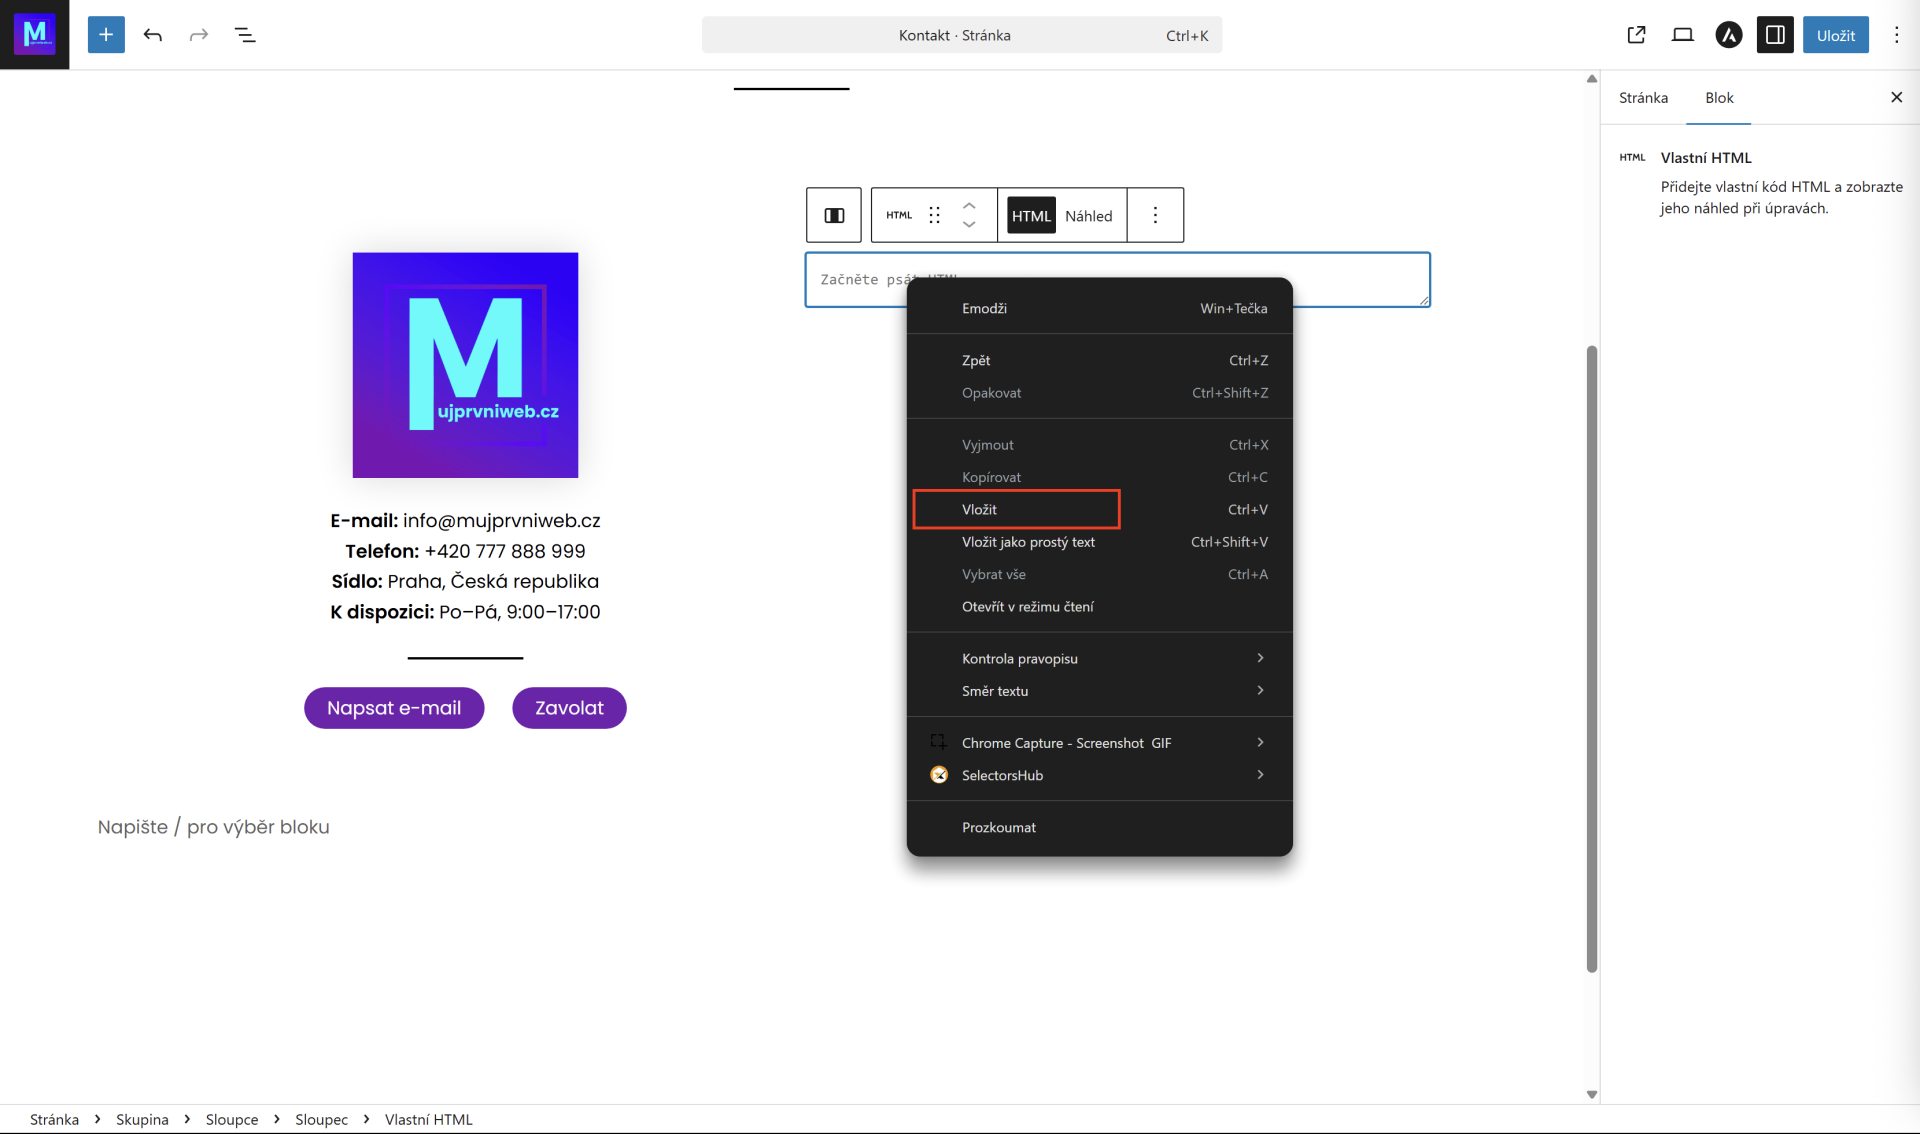Image resolution: width=1920 pixels, height=1134 pixels.
Task: Select parent column block icon
Action: click(x=834, y=215)
